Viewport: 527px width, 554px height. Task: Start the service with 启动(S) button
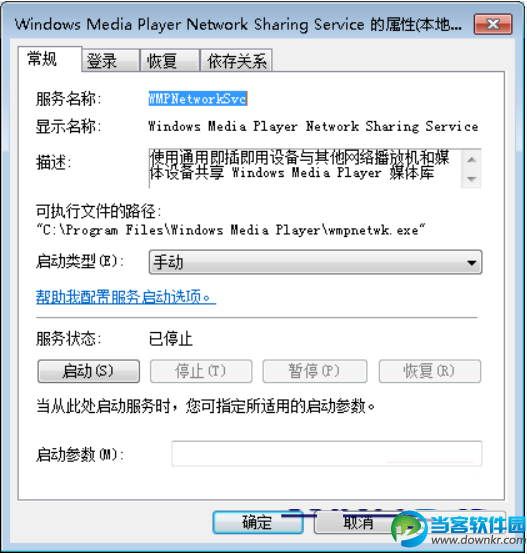point(88,371)
